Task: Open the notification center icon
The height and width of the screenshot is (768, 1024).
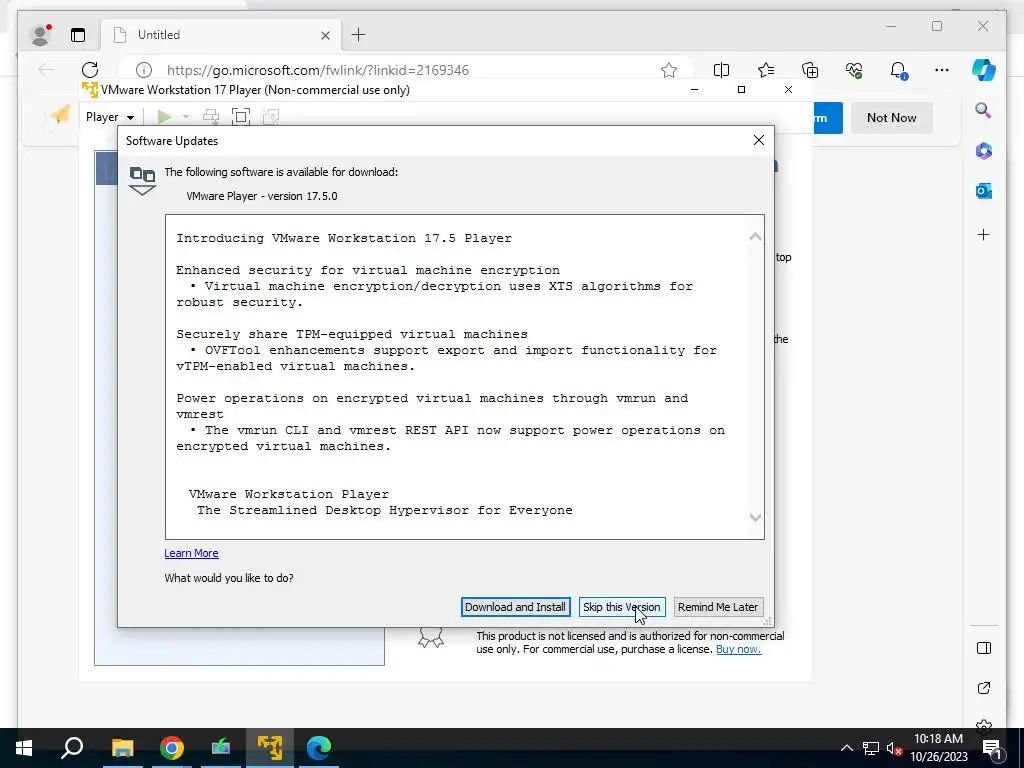Action: click(x=992, y=748)
